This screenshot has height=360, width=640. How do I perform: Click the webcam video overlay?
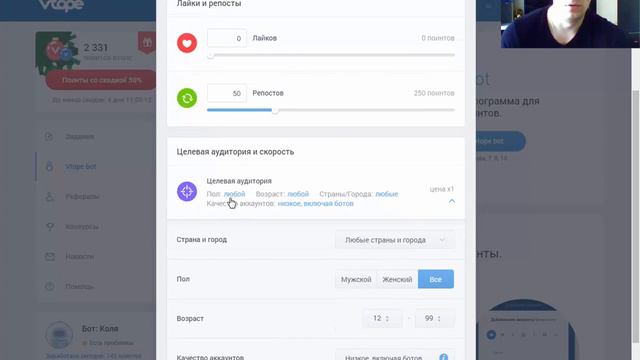point(570,24)
